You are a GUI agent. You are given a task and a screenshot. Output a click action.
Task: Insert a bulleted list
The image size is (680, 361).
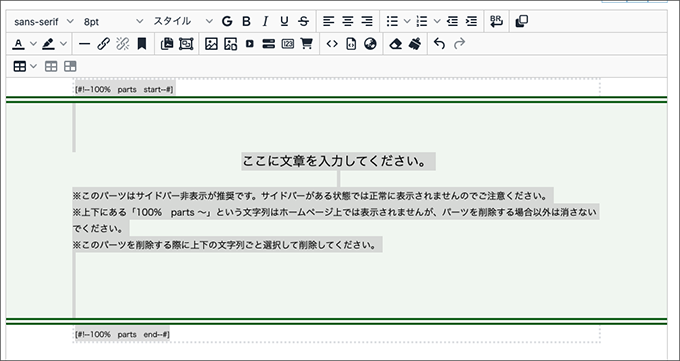coord(392,21)
